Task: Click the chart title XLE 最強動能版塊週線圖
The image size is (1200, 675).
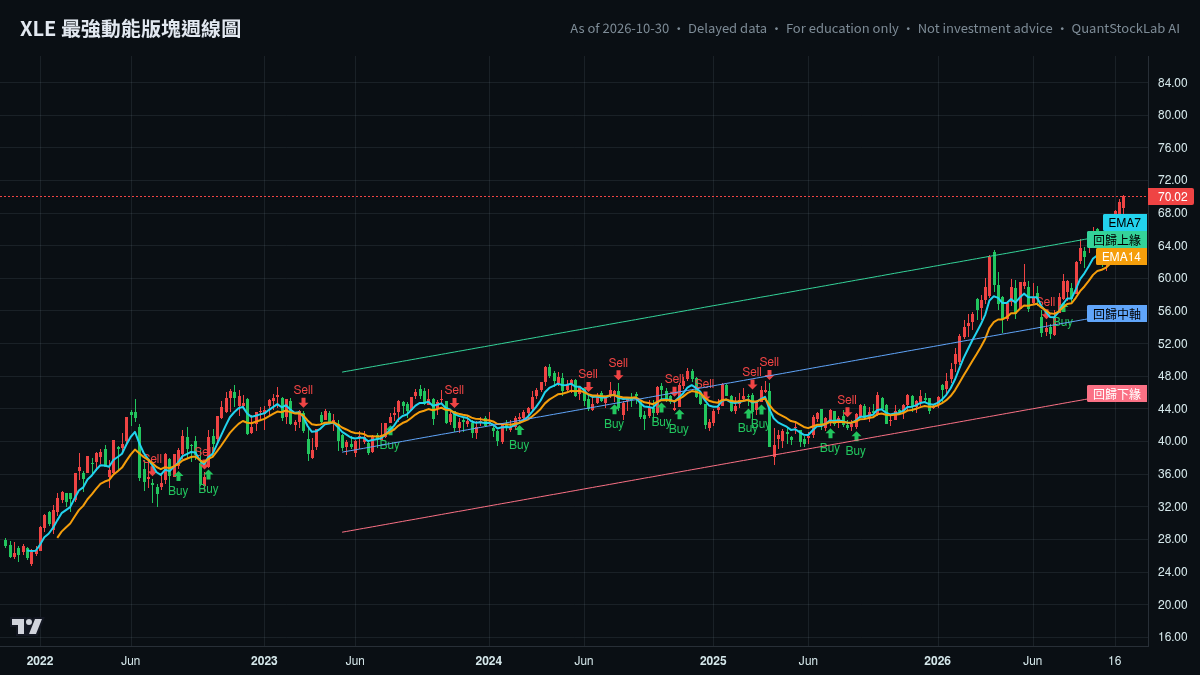Action: pyautogui.click(x=130, y=29)
